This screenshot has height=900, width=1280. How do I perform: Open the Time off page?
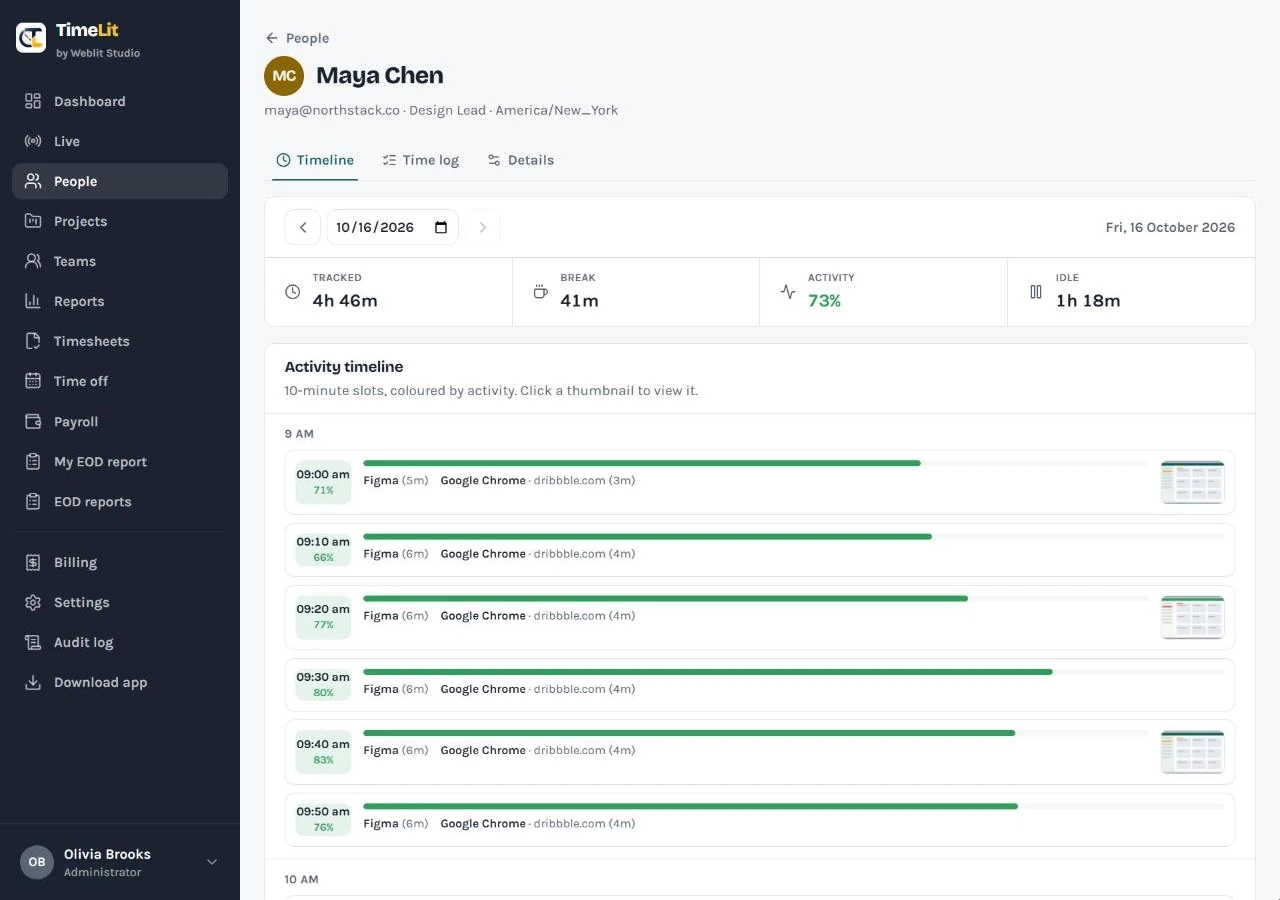120,381
